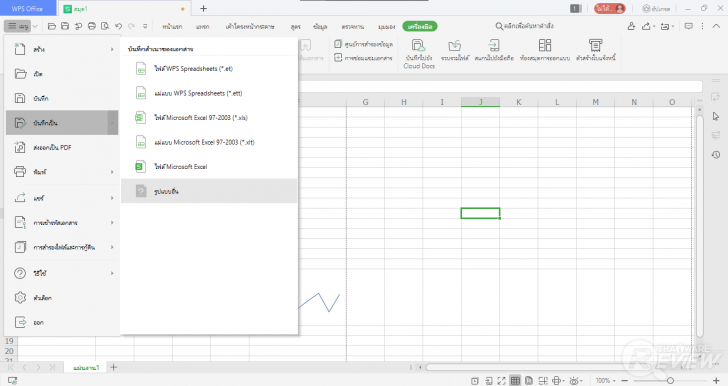The width and height of the screenshot is (728, 386).
Task: Choose Microsoft Excel 97-2003 template (*.xlt) format
Action: coord(209,142)
